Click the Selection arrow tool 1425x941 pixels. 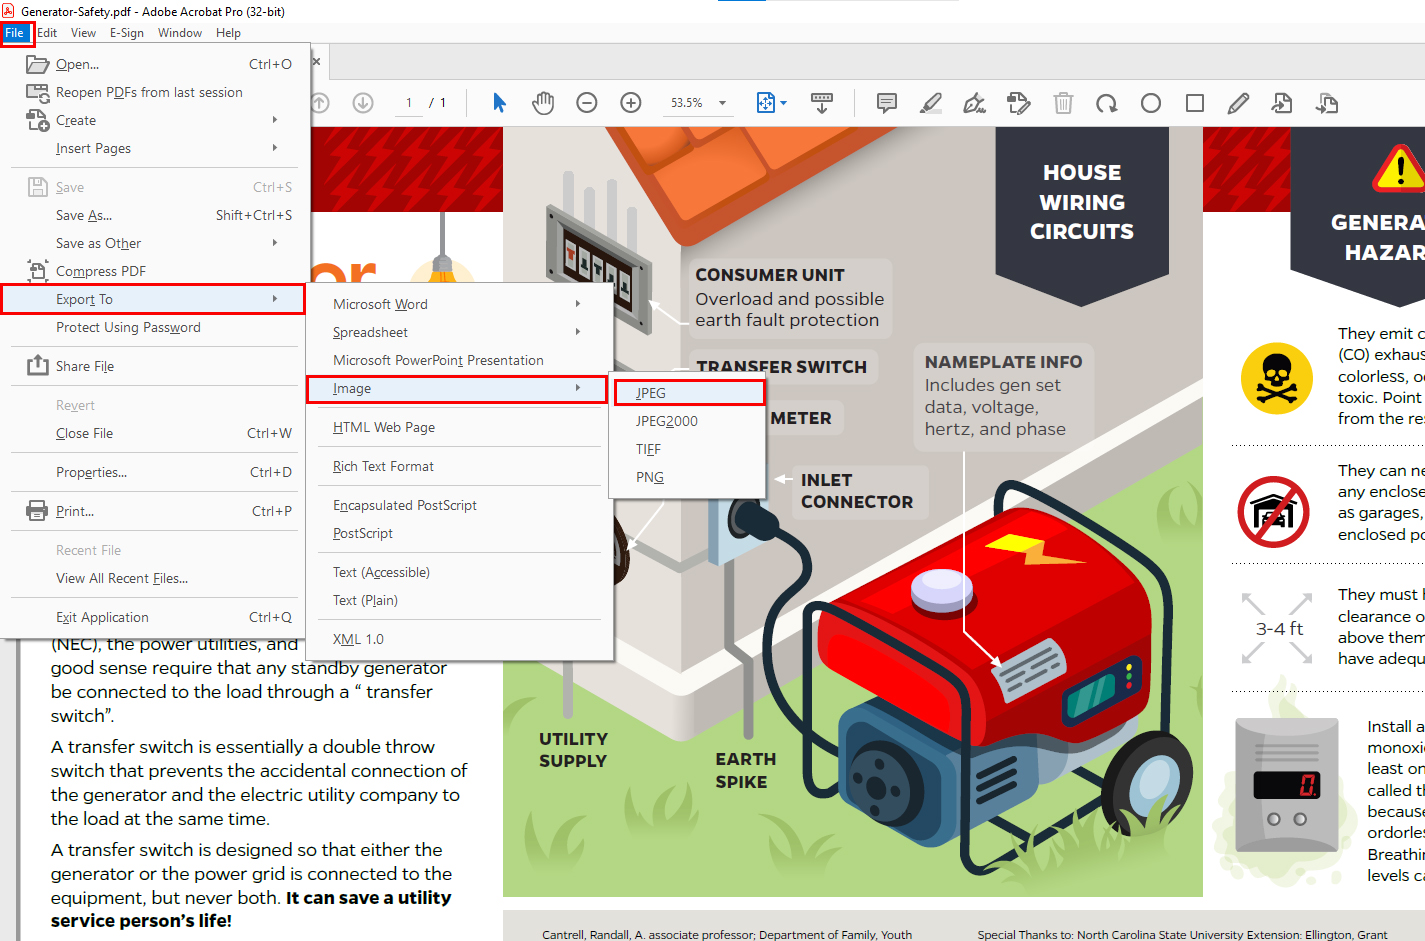point(499,103)
